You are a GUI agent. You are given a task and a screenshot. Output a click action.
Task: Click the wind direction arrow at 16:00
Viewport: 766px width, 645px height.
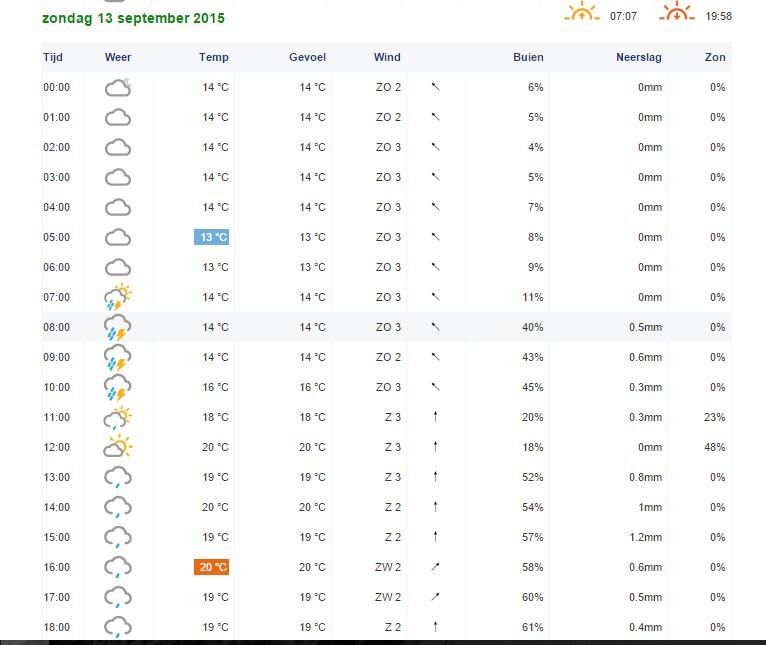click(x=435, y=567)
